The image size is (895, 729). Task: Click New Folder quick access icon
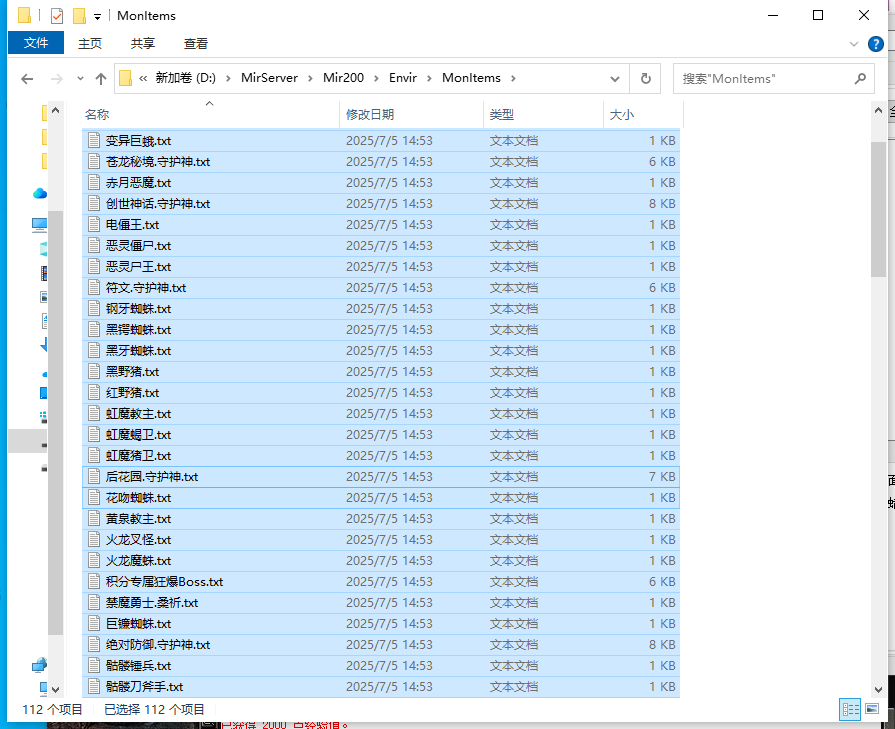(x=79, y=16)
